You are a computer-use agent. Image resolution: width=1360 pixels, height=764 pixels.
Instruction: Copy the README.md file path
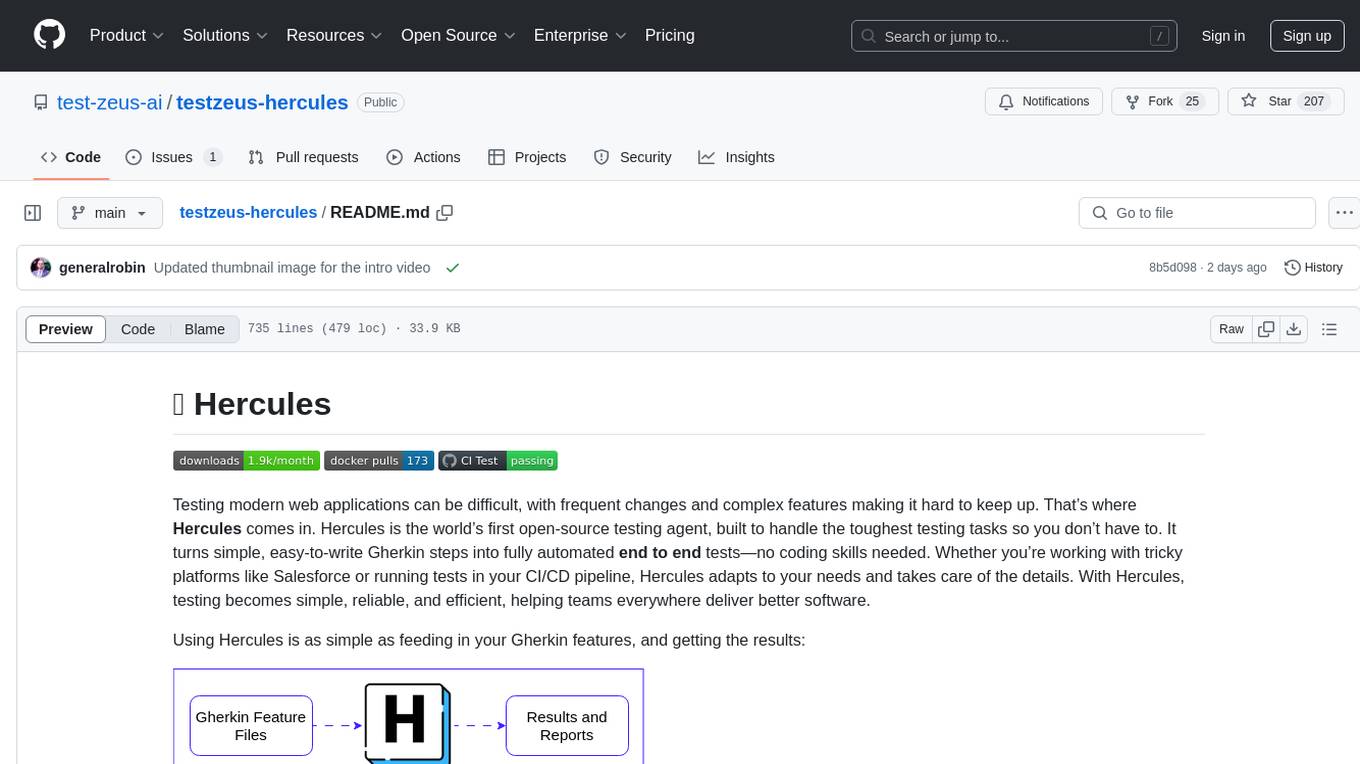point(445,213)
